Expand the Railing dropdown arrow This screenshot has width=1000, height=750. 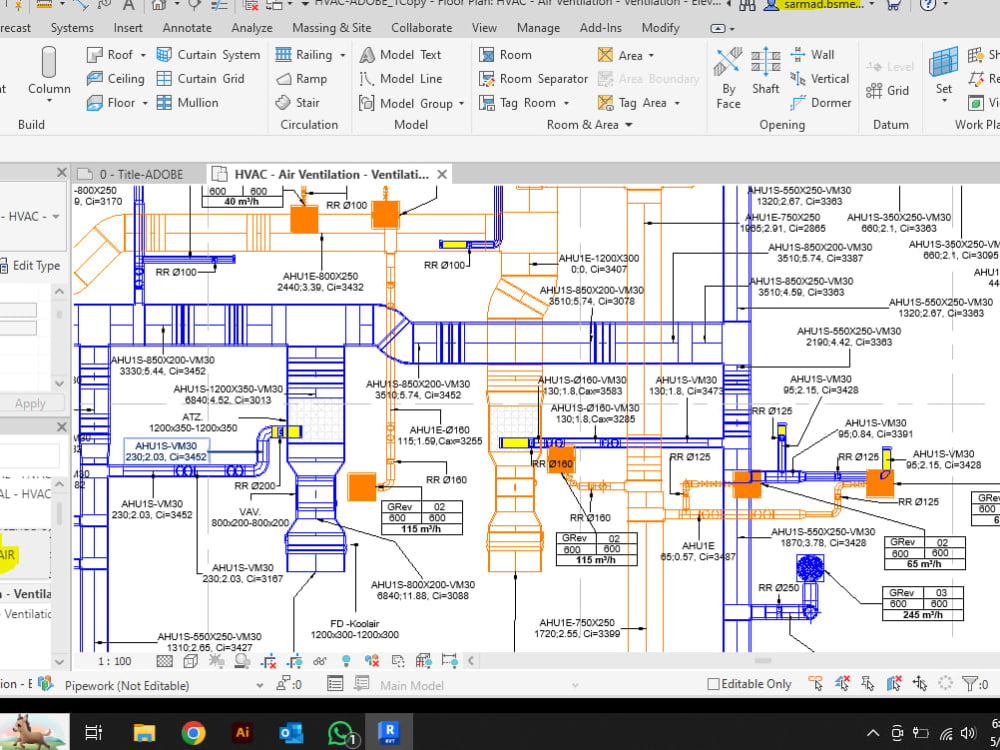tap(342, 55)
